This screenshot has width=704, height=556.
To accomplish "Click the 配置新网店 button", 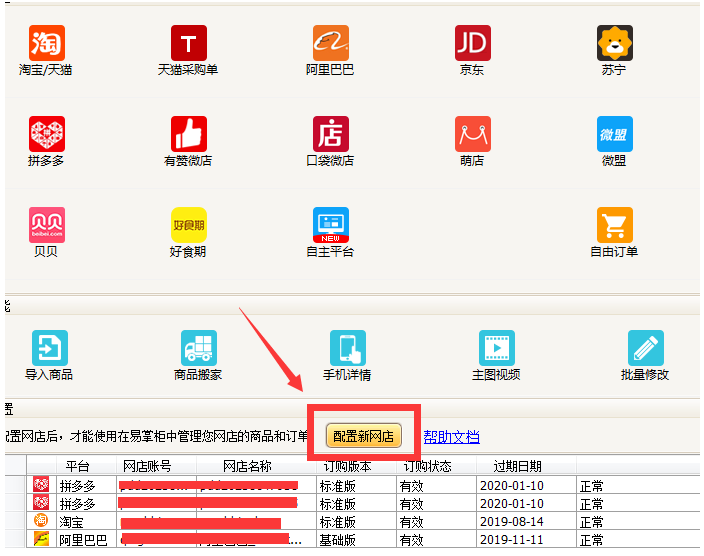I will tap(363, 436).
